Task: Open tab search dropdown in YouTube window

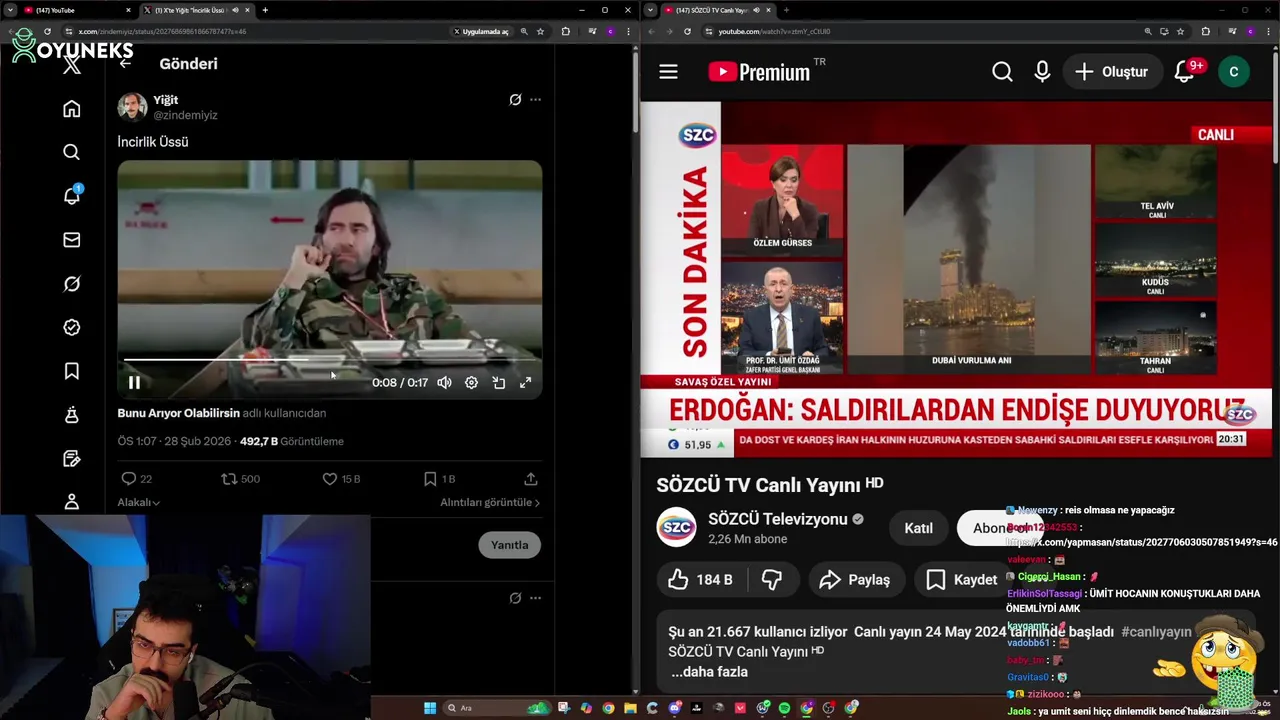Action: click(x=650, y=10)
